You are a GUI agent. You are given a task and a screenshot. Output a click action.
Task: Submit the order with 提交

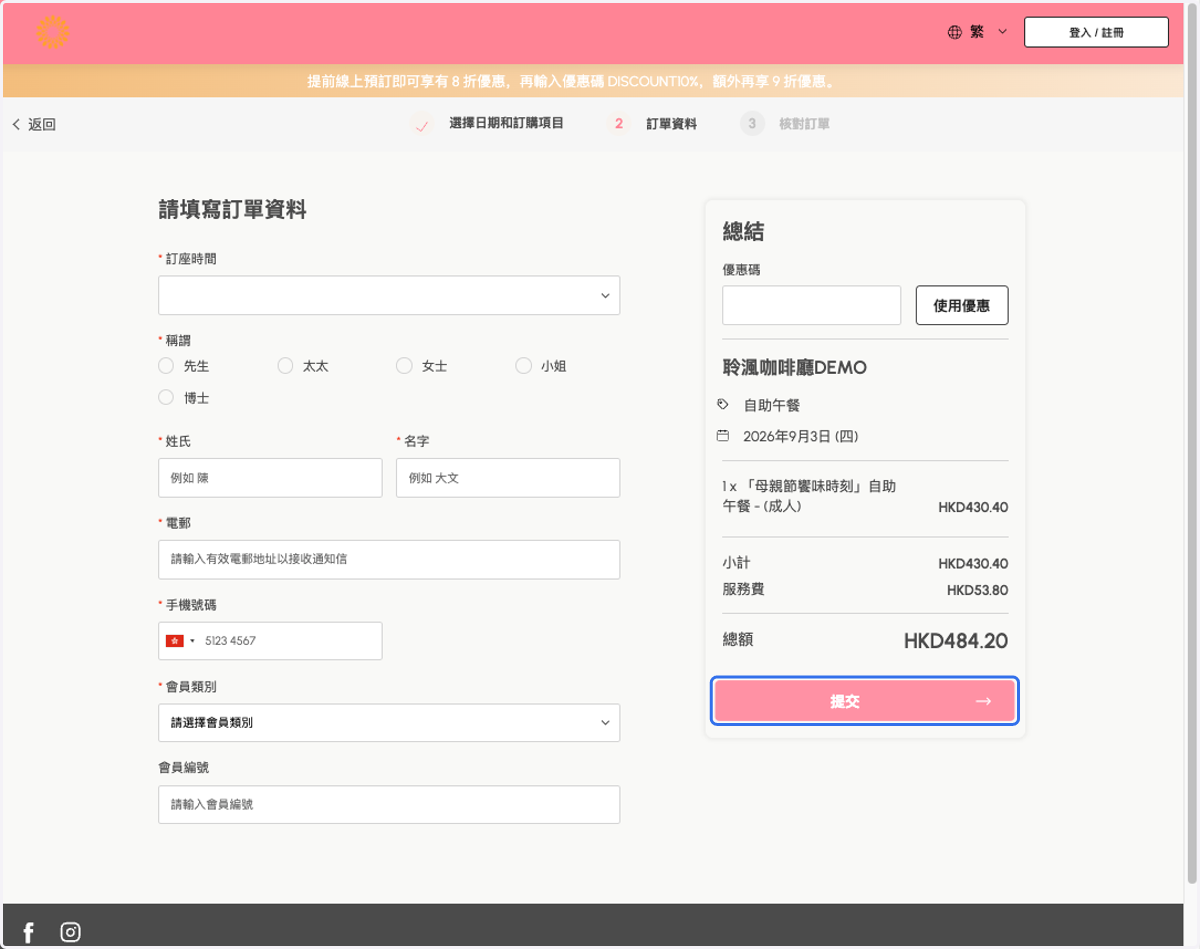tap(865, 701)
